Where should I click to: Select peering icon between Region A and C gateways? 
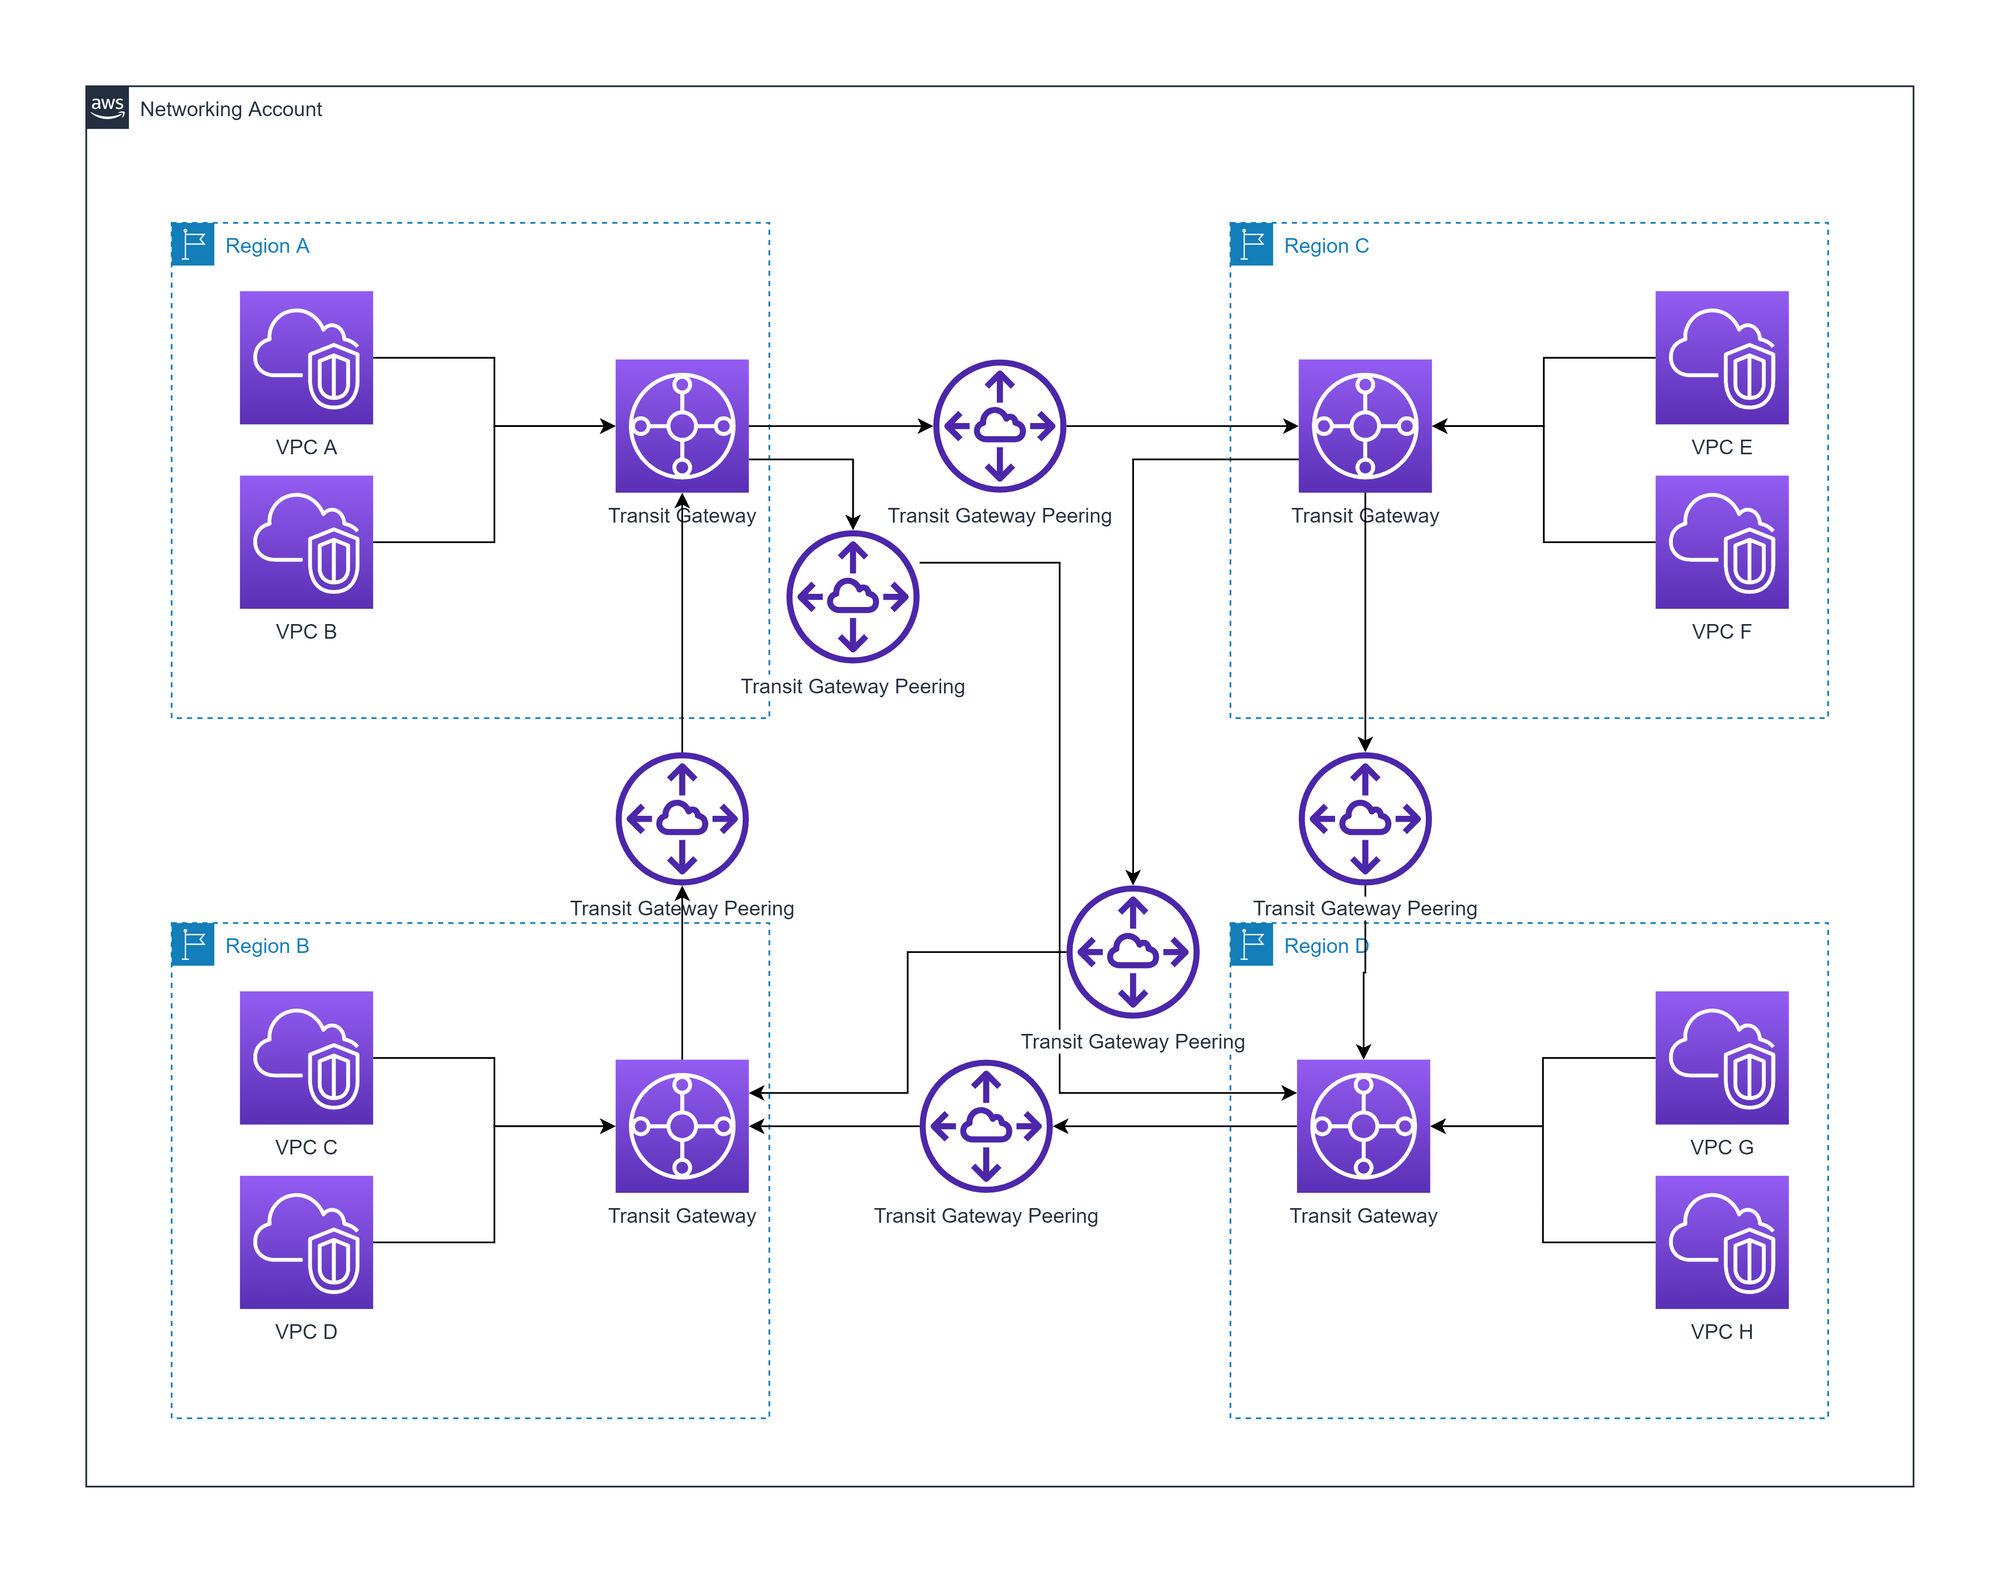click(1000, 426)
